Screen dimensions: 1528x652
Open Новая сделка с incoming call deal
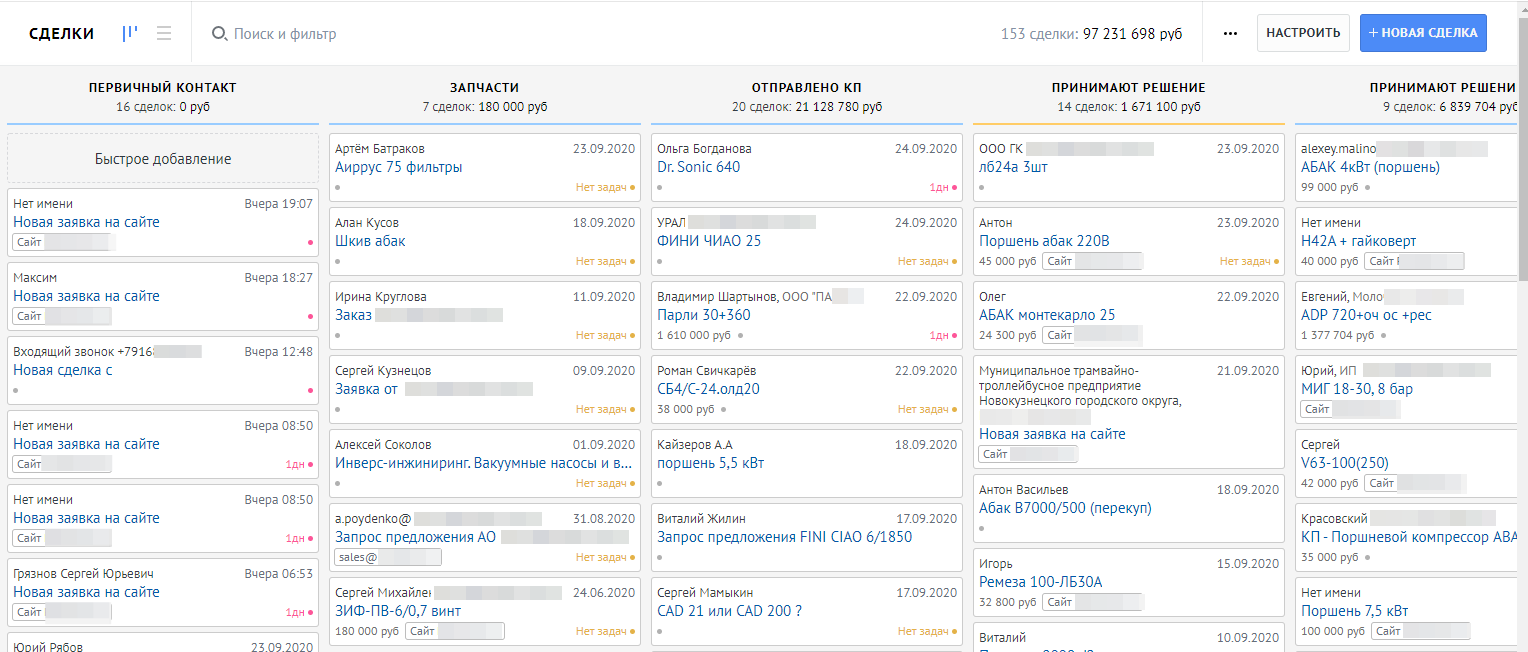[x=63, y=370]
